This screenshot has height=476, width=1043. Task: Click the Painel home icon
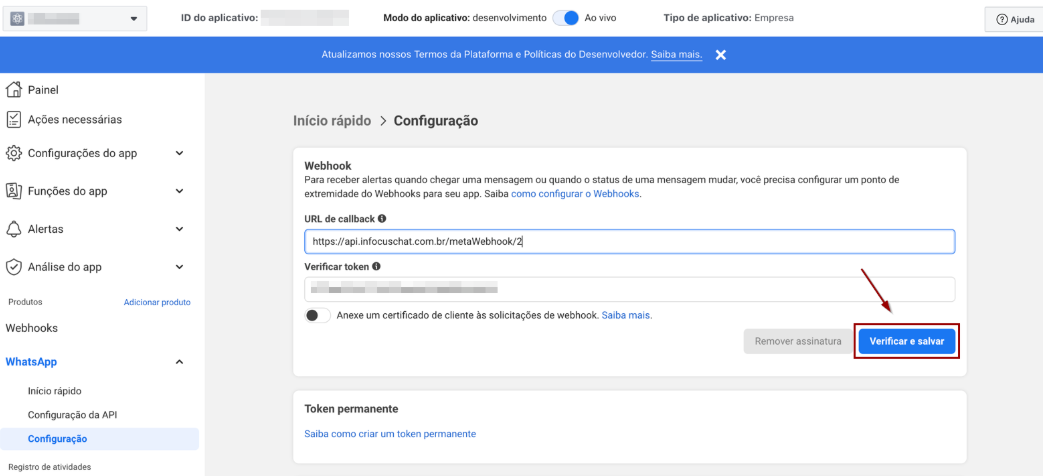coord(14,89)
